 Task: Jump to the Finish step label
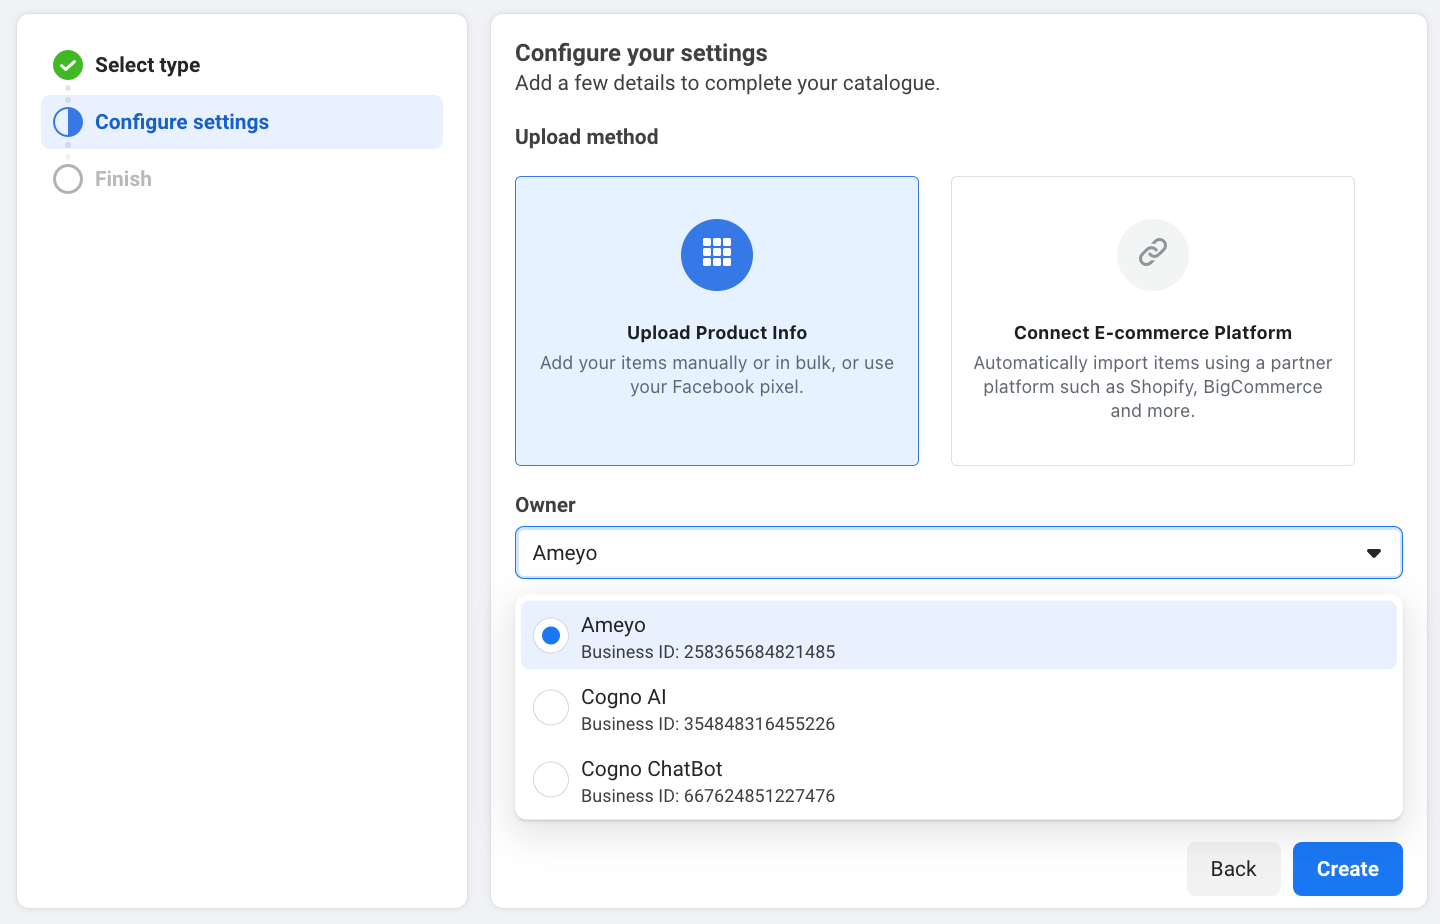[123, 179]
